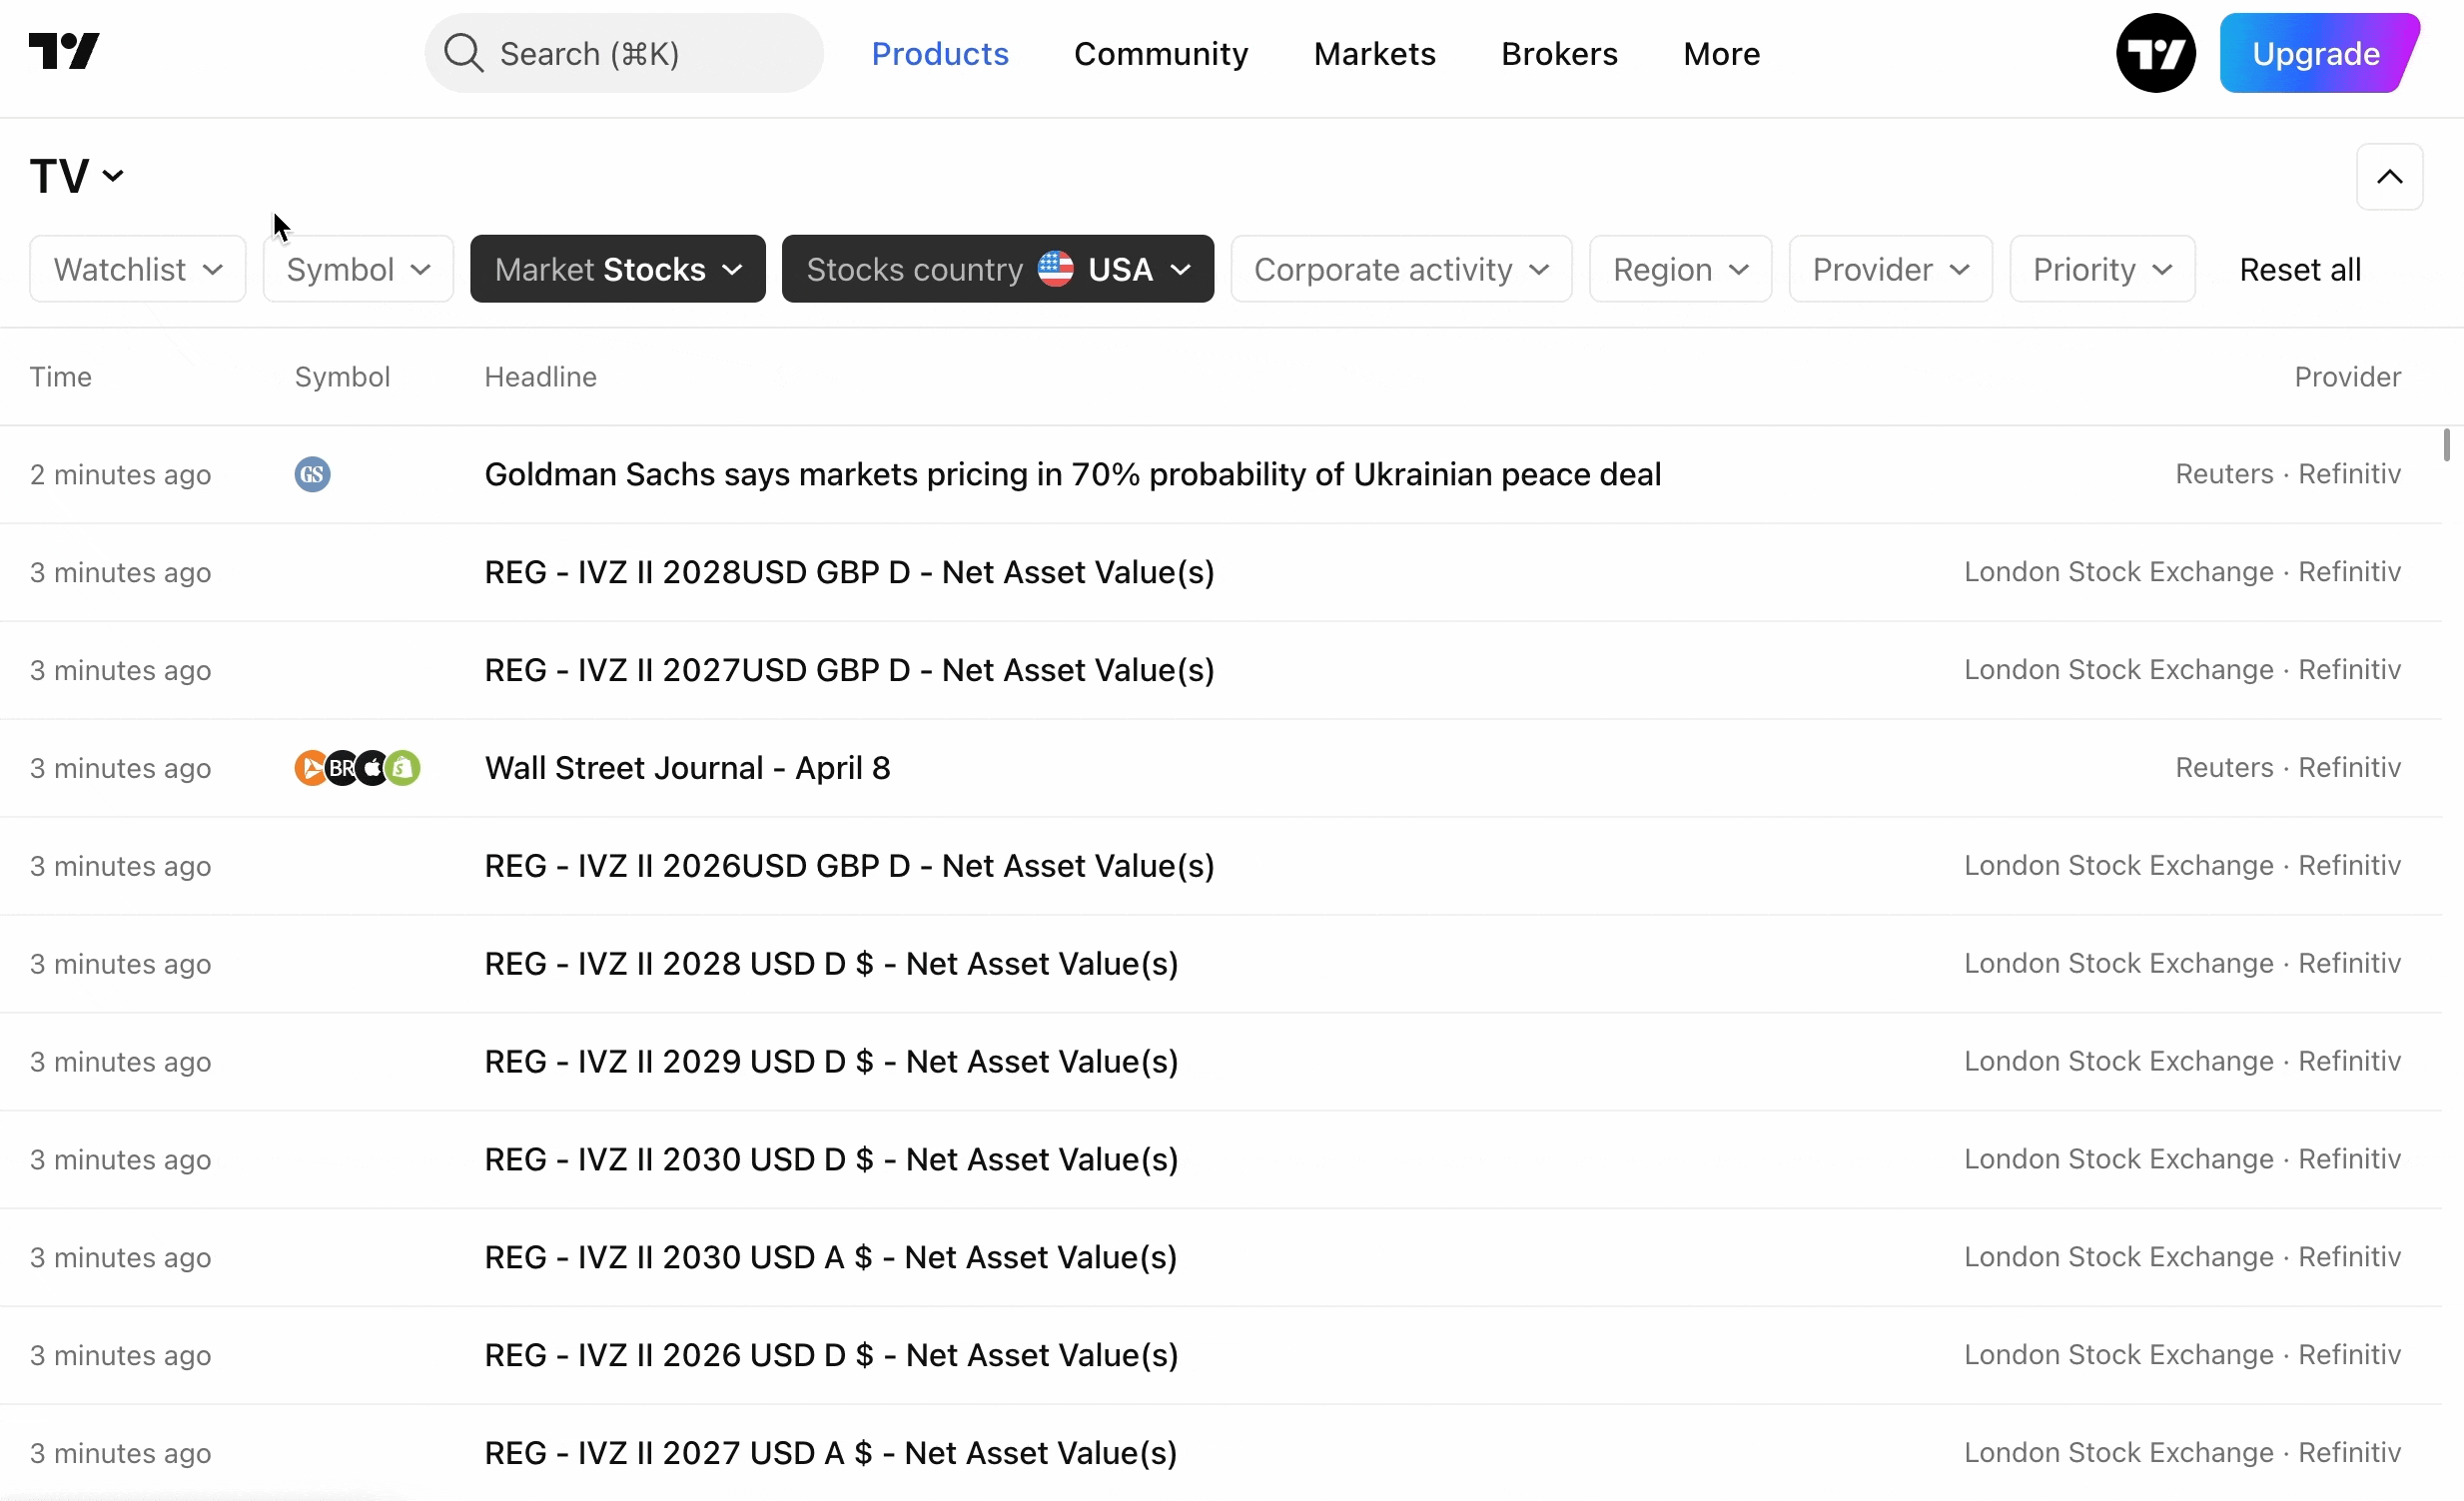Collapse the filter panel with the up chevron
This screenshot has height=1501, width=2464.
click(x=2389, y=177)
